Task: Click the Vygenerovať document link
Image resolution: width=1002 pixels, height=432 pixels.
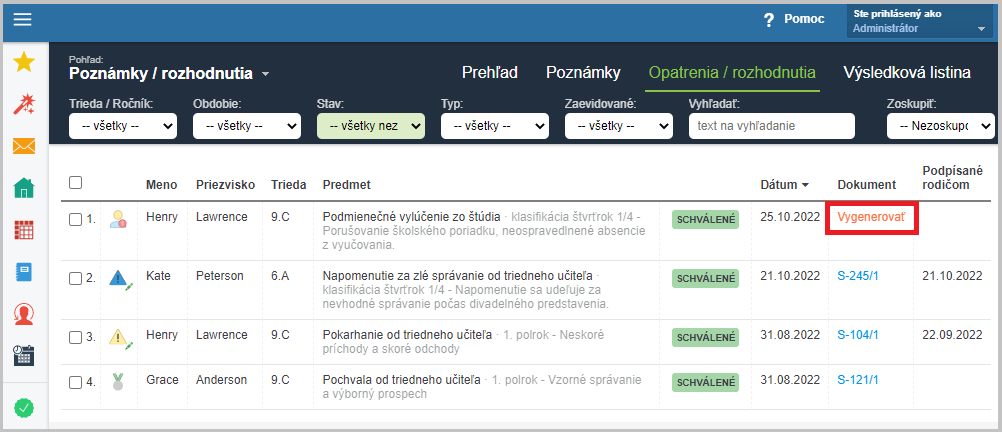Action: pyautogui.click(x=872, y=217)
